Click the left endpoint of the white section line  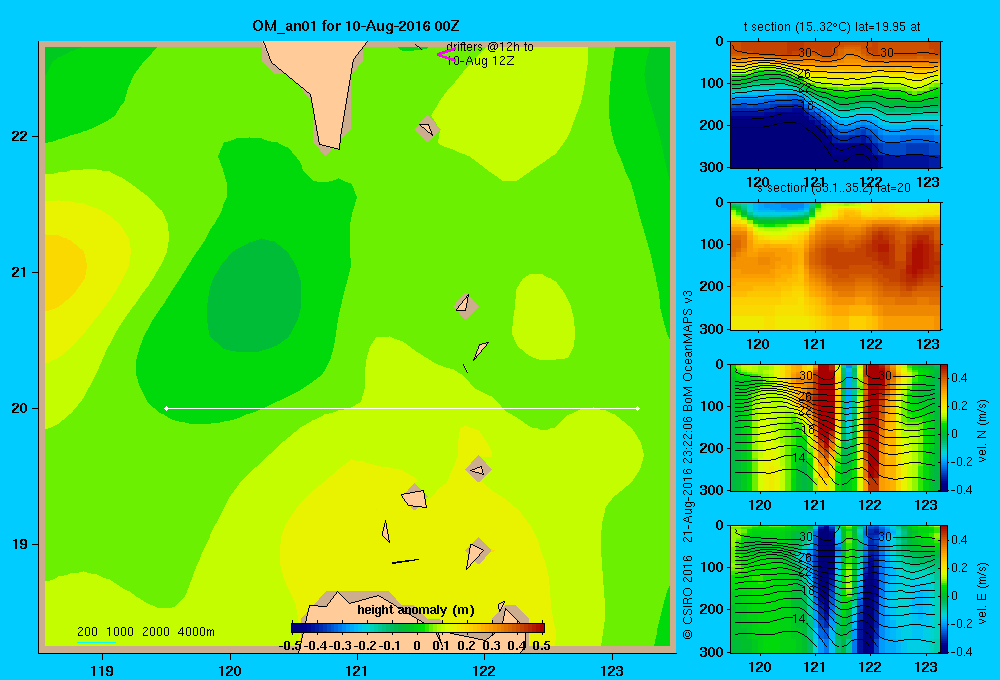166,408
